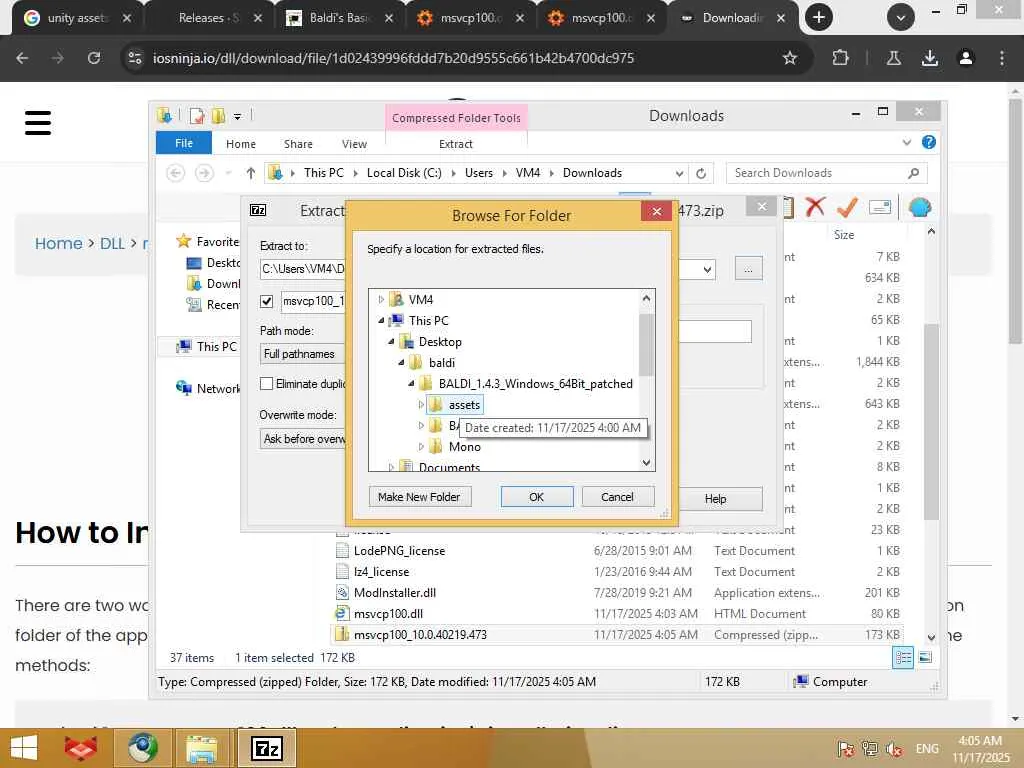Image resolution: width=1024 pixels, height=768 pixels.
Task: Click the red fox app taskbar icon
Action: click(x=81, y=748)
